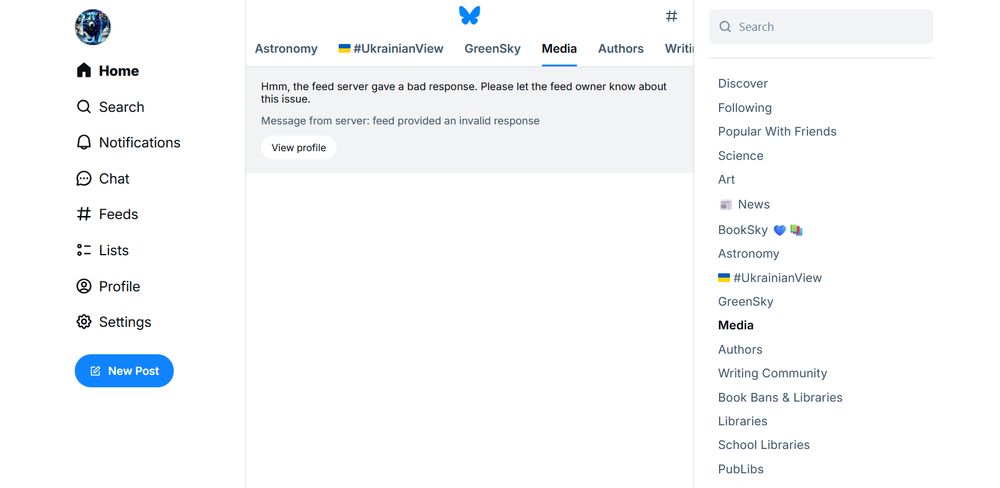The image size is (1000, 488).
Task: Click the Search magnifier icon in sidebar
Action: coord(84,107)
